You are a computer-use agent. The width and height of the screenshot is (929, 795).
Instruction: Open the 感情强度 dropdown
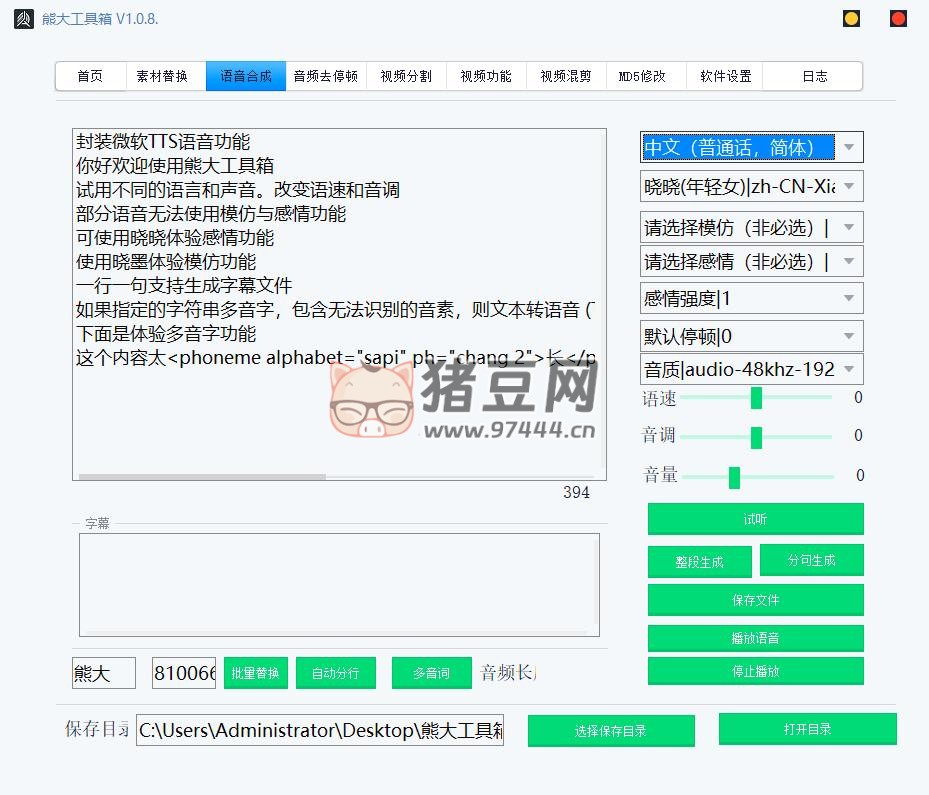pos(752,298)
